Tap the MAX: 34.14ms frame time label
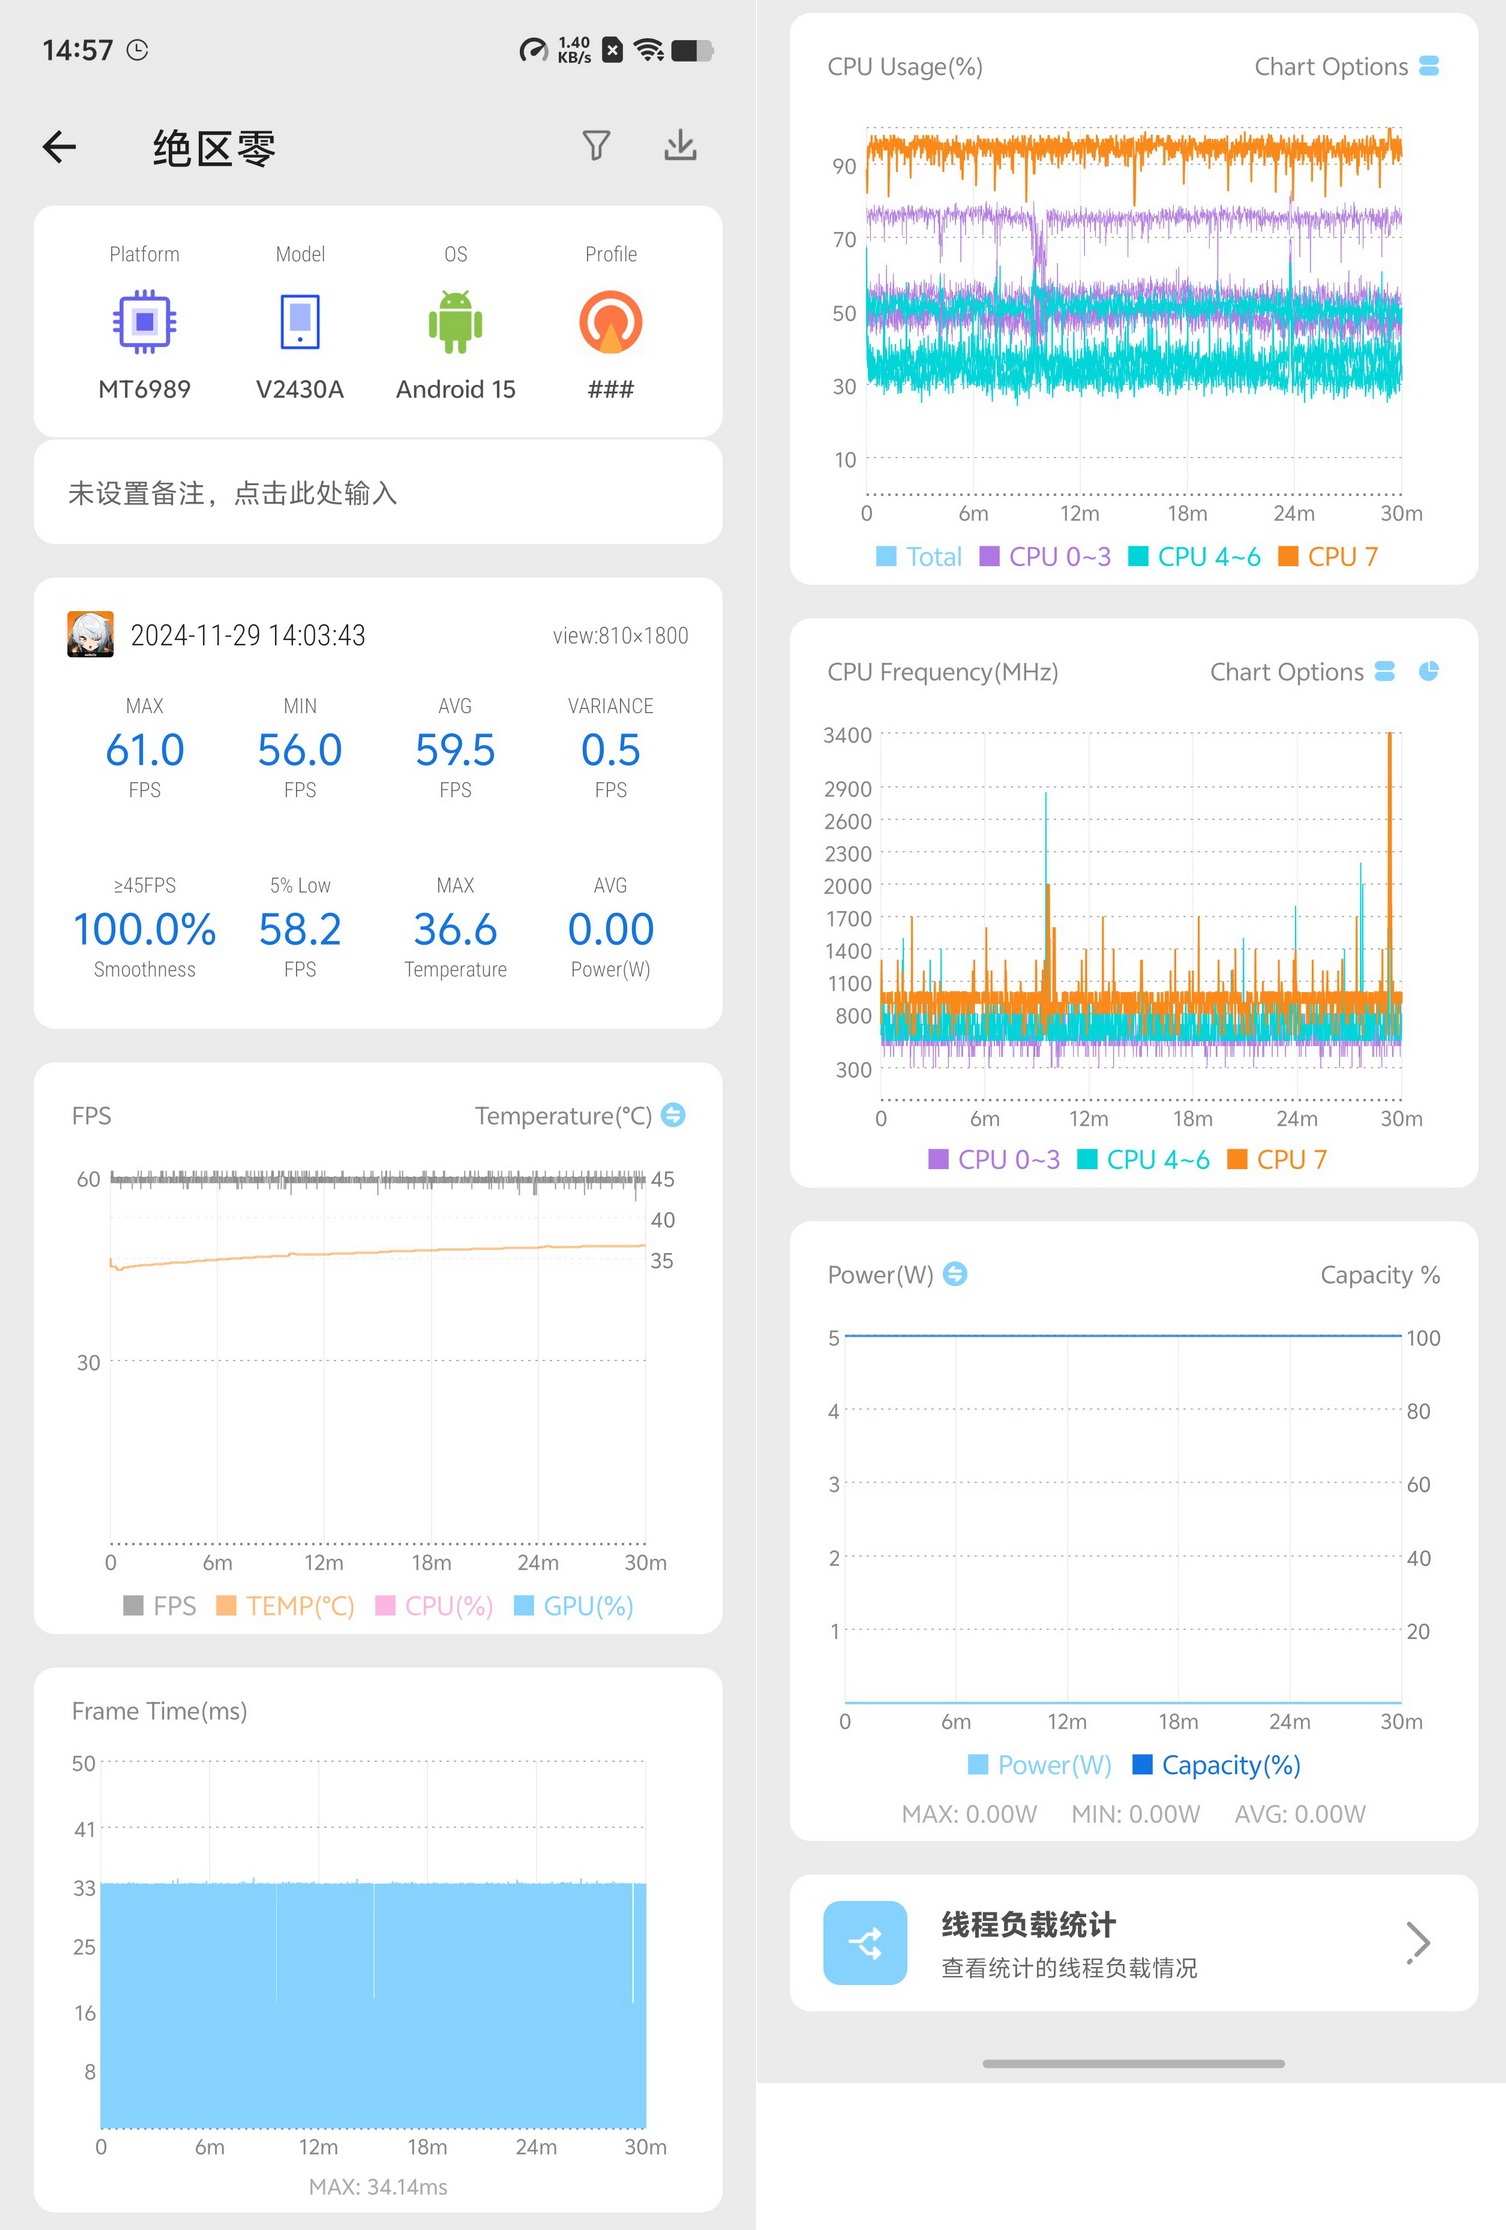This screenshot has width=1506, height=2230. click(378, 2187)
